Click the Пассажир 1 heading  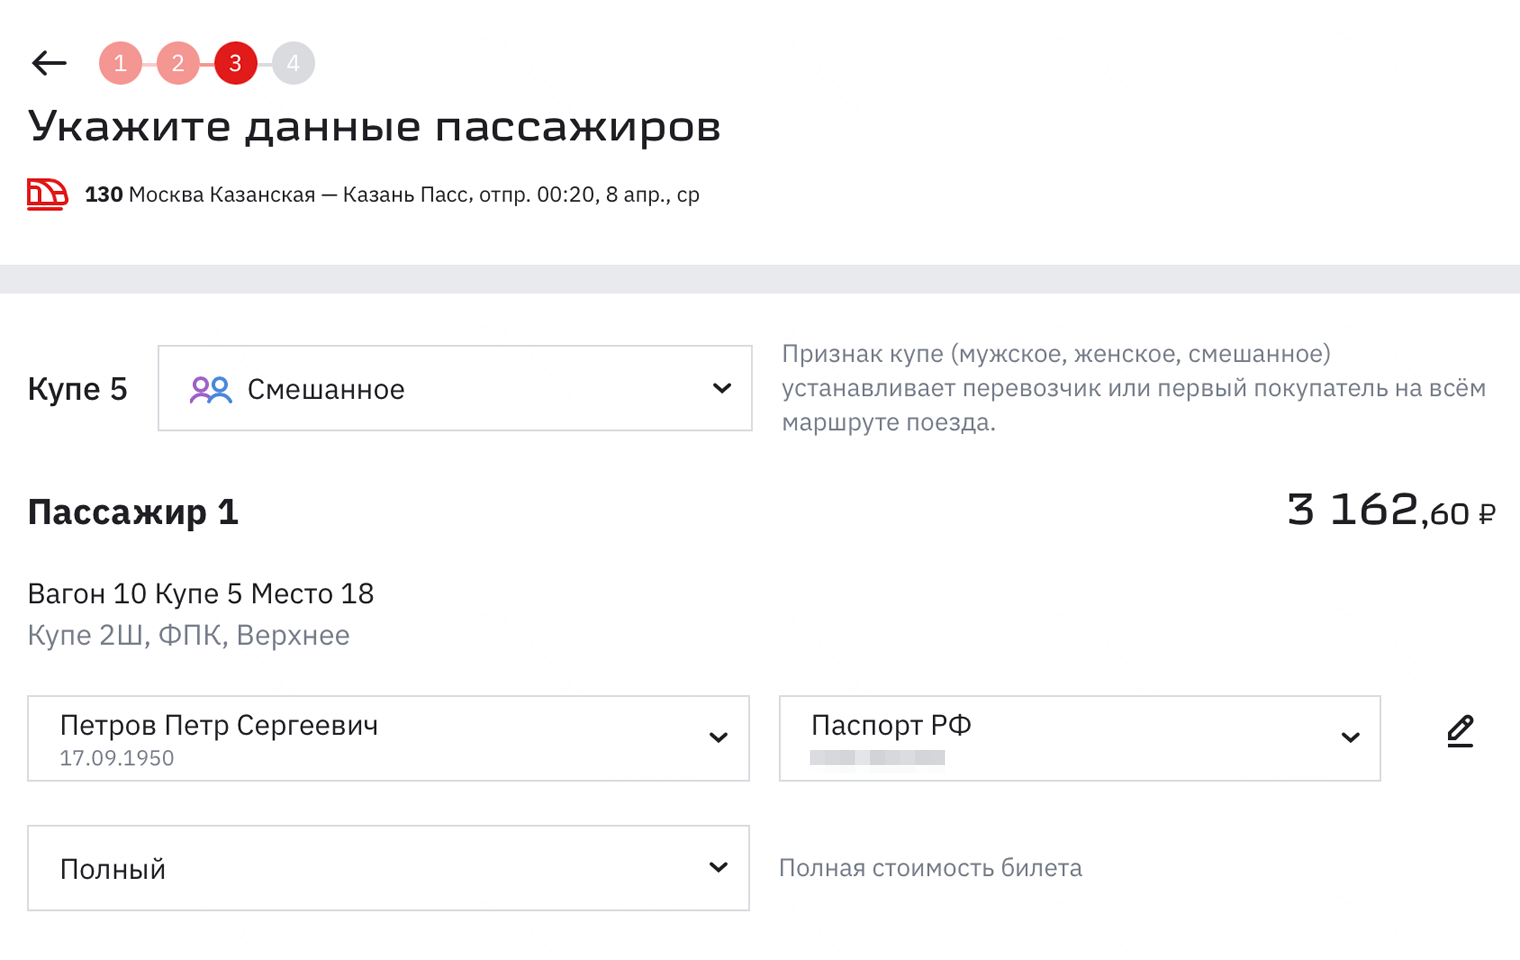pyautogui.click(x=132, y=512)
